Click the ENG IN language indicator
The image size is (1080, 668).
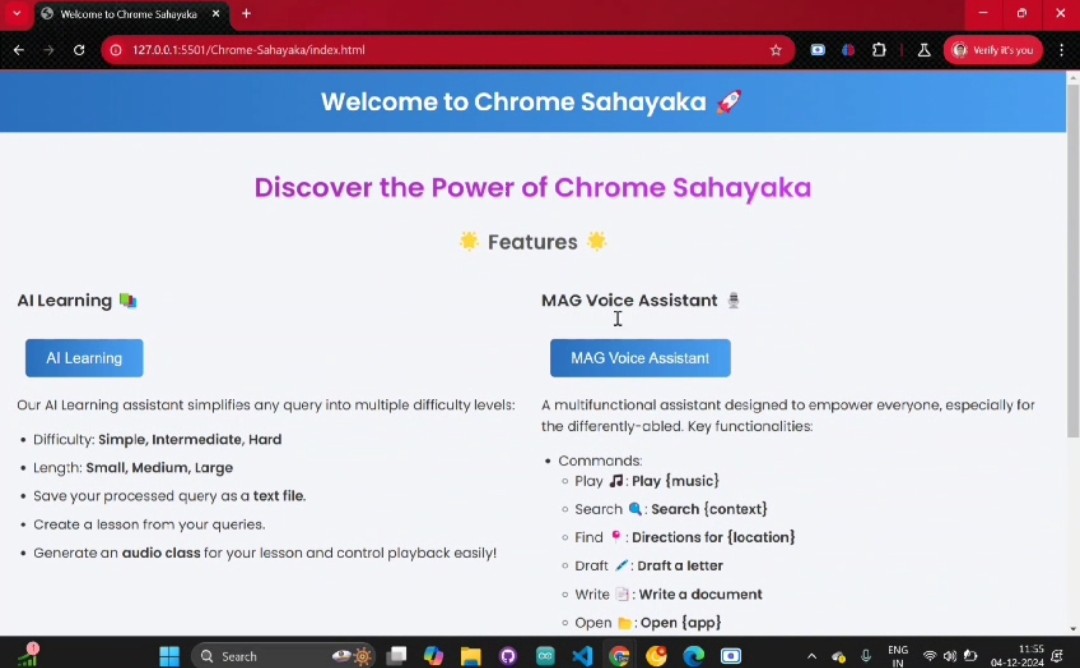[897, 656]
